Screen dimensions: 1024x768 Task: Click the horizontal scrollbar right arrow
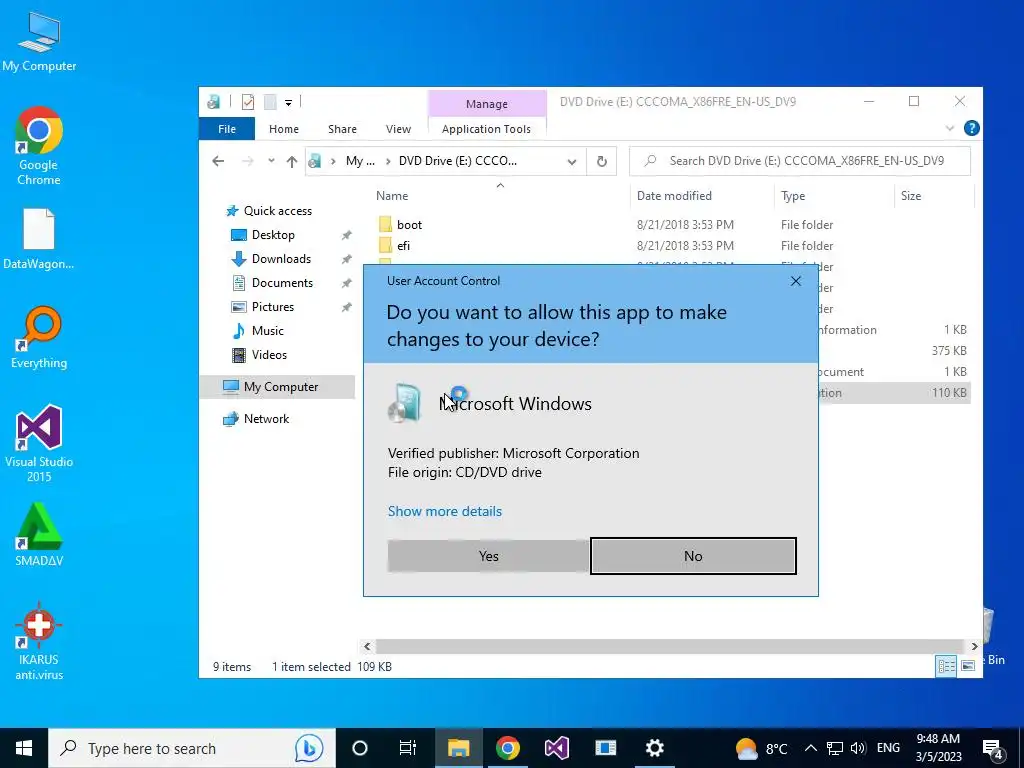click(974, 647)
